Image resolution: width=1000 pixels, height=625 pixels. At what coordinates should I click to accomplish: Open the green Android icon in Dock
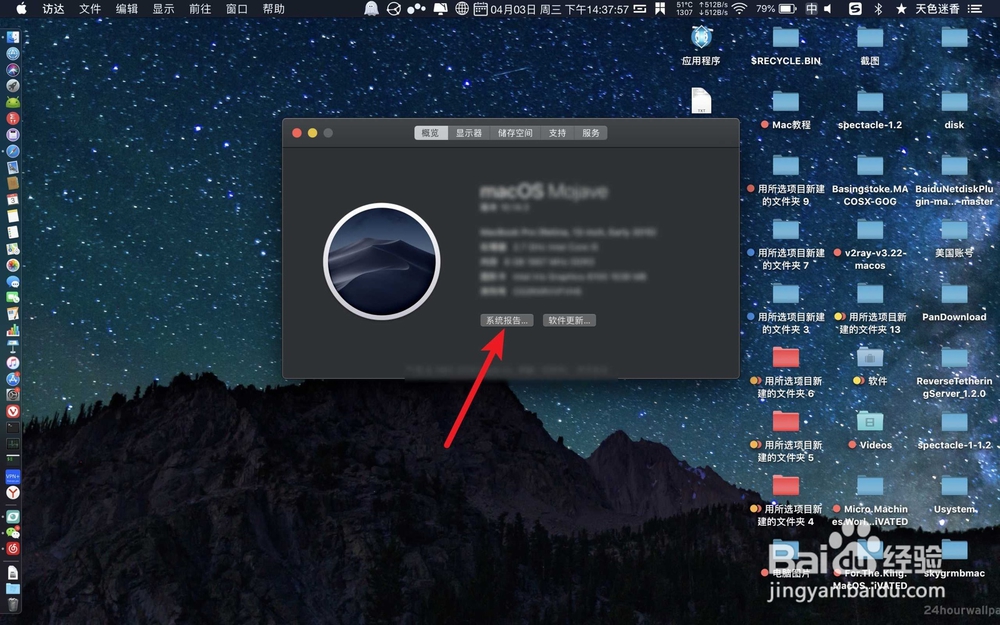[13, 102]
